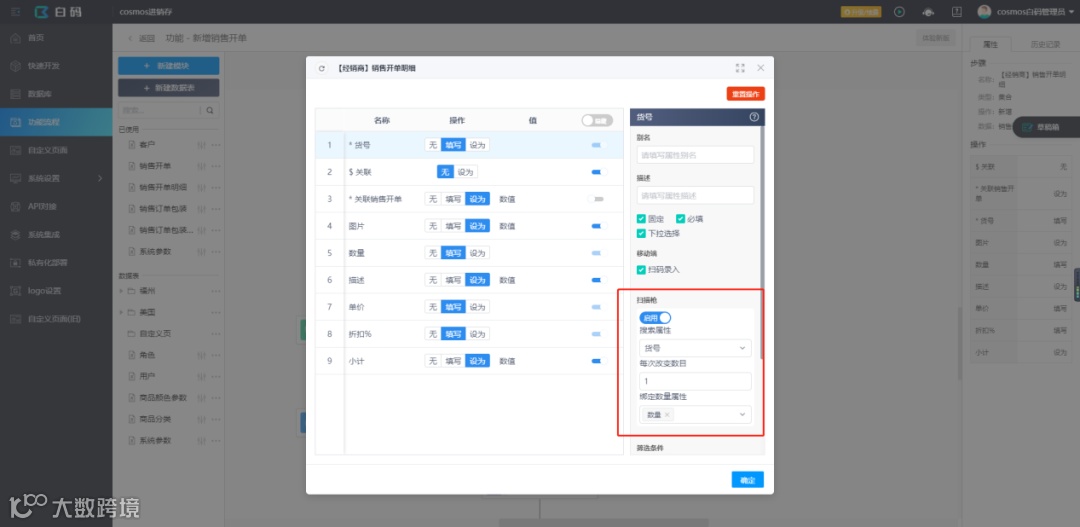Open the more menu for 客户 table

coord(216,145)
